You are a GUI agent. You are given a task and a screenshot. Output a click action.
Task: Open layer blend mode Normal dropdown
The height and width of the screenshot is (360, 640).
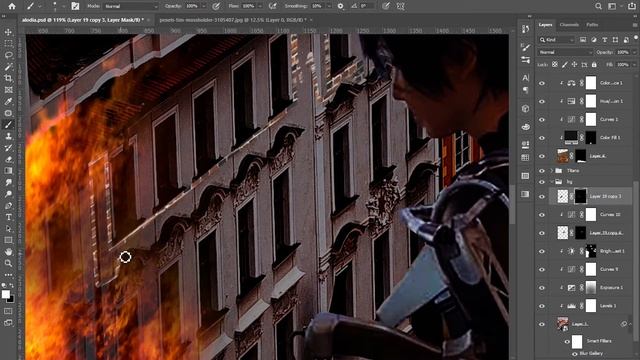pyautogui.click(x=565, y=52)
